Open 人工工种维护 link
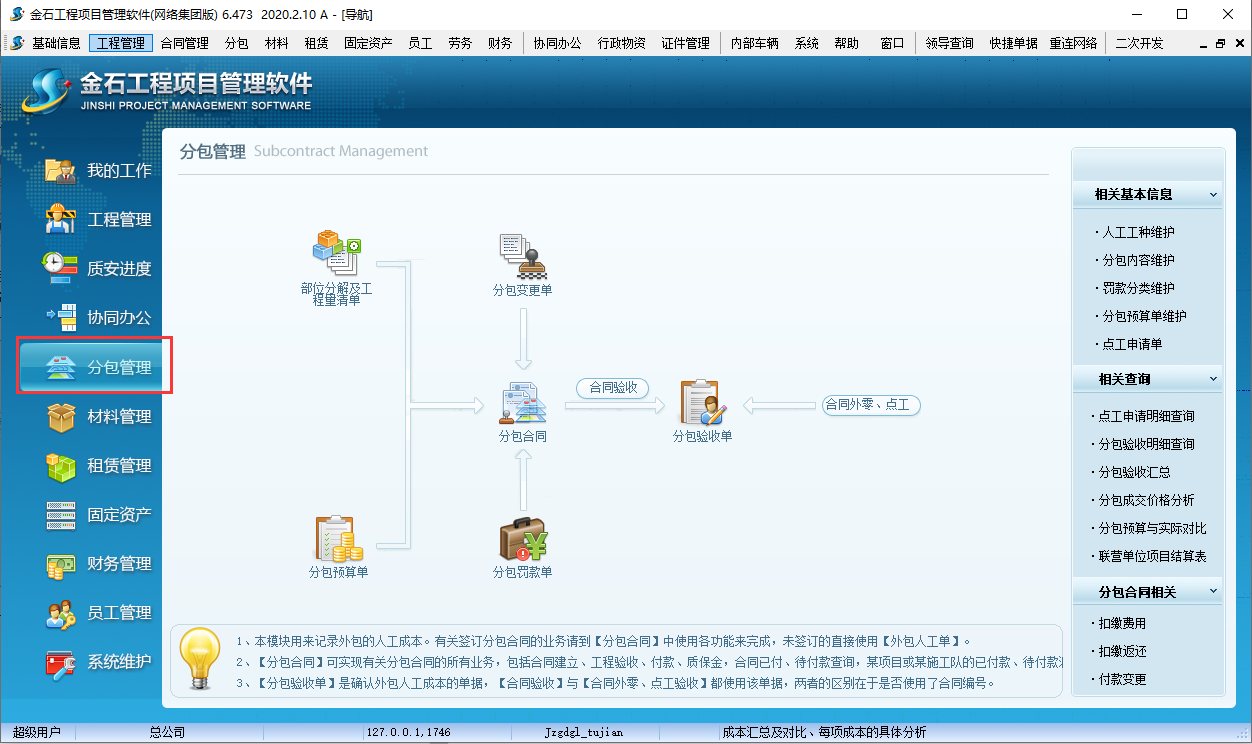This screenshot has height=744, width=1252. (x=1138, y=232)
